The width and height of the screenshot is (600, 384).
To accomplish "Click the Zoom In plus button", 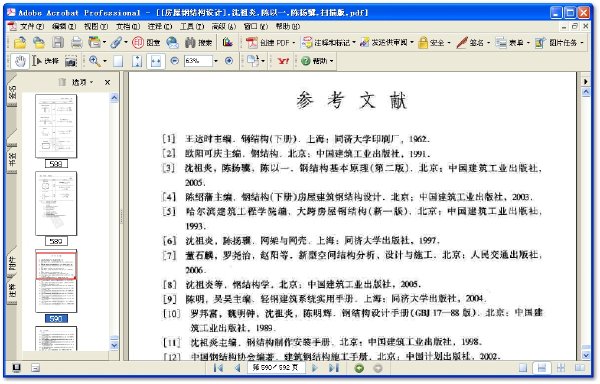I will (229, 61).
